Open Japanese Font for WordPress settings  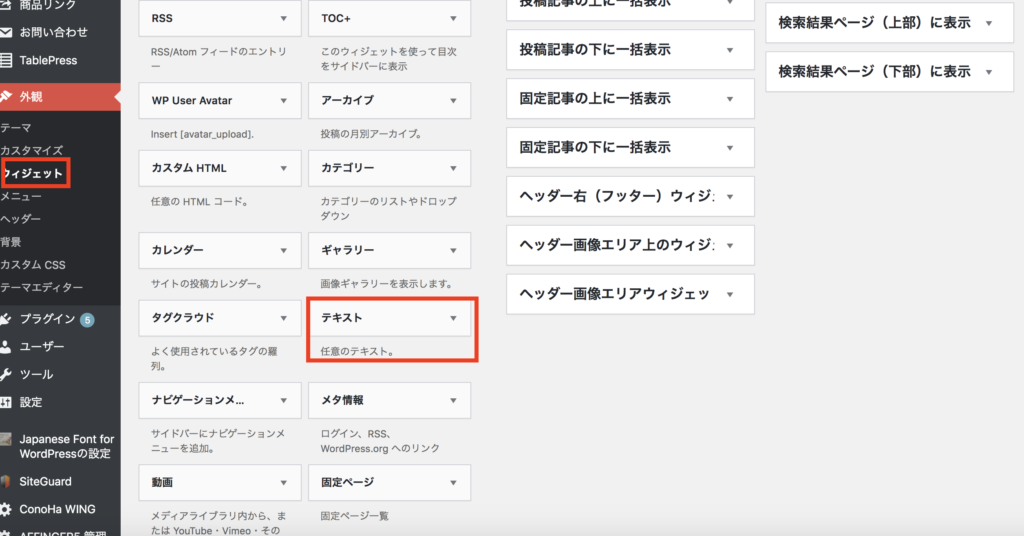(66, 446)
